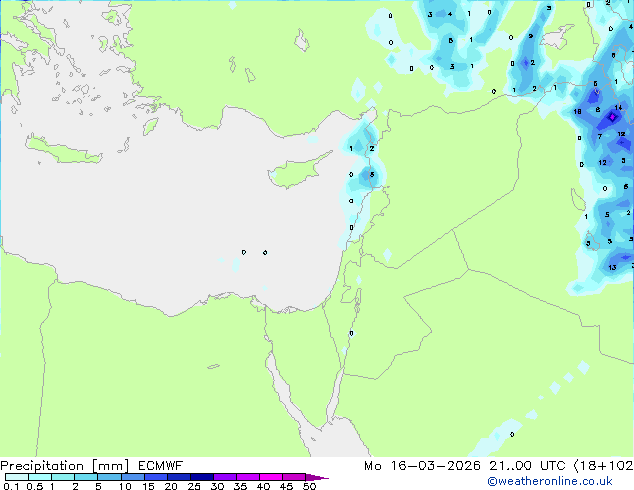Click the island of Crete on the map
The width and height of the screenshot is (634, 490).
(63, 150)
